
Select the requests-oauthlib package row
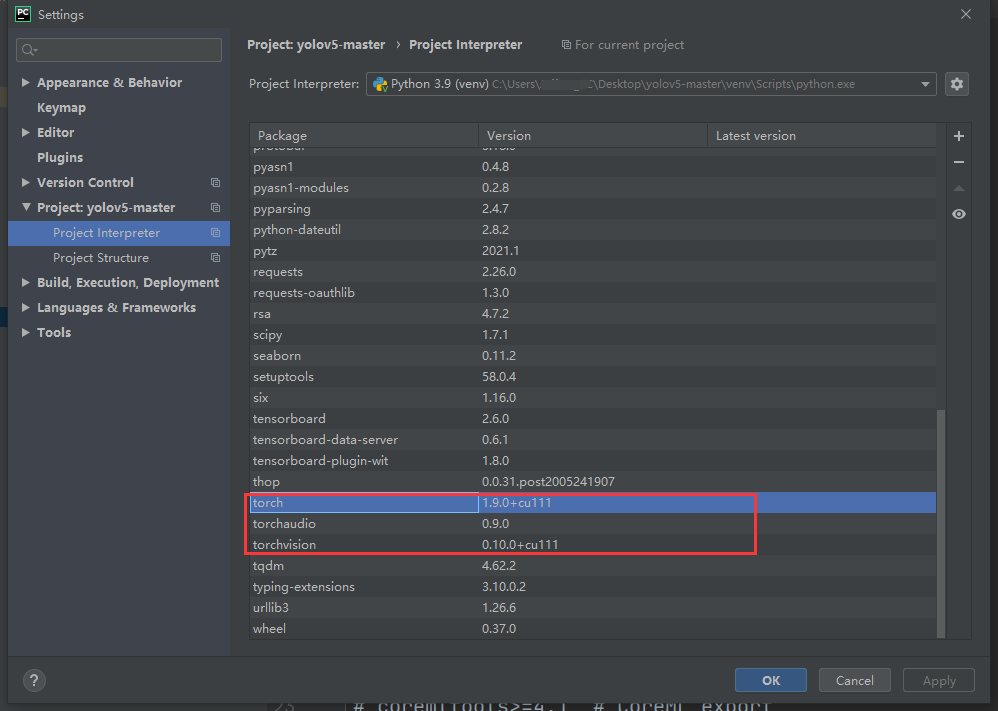click(593, 293)
